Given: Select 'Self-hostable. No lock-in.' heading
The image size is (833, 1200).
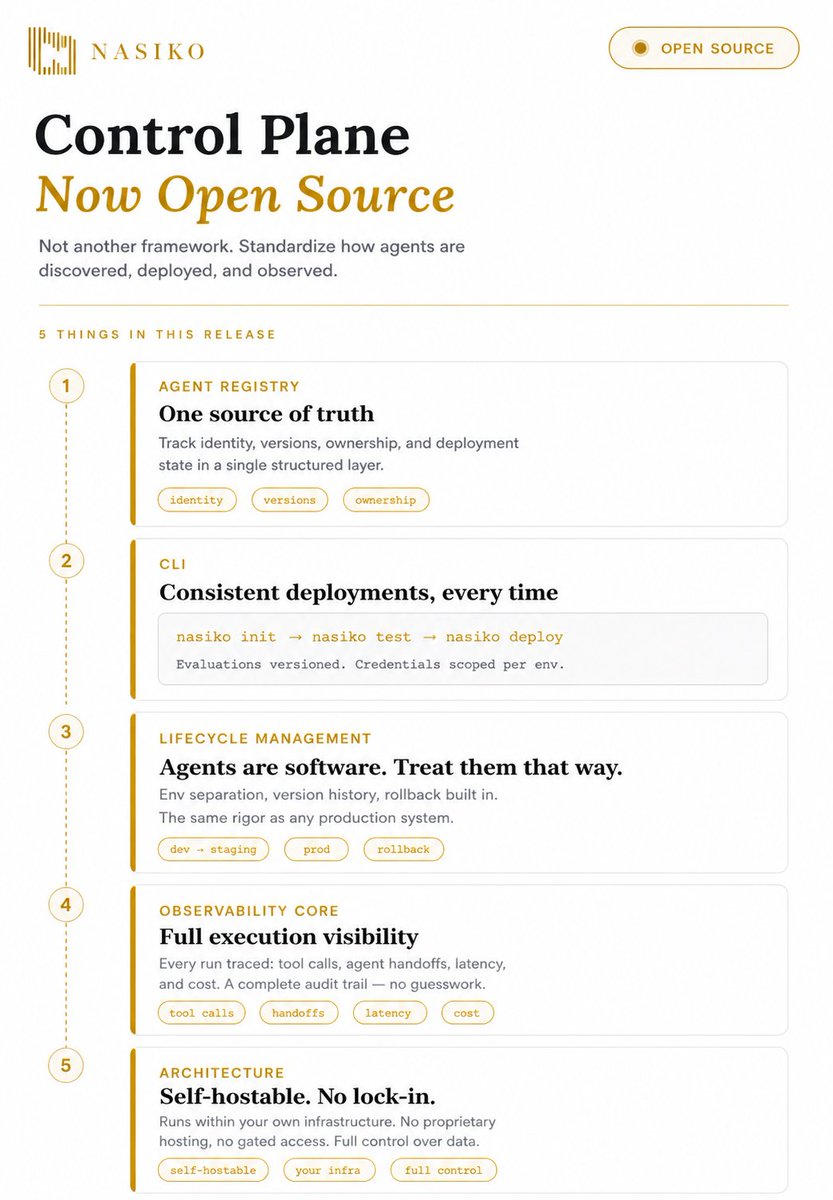Looking at the screenshot, I should [x=297, y=1096].
